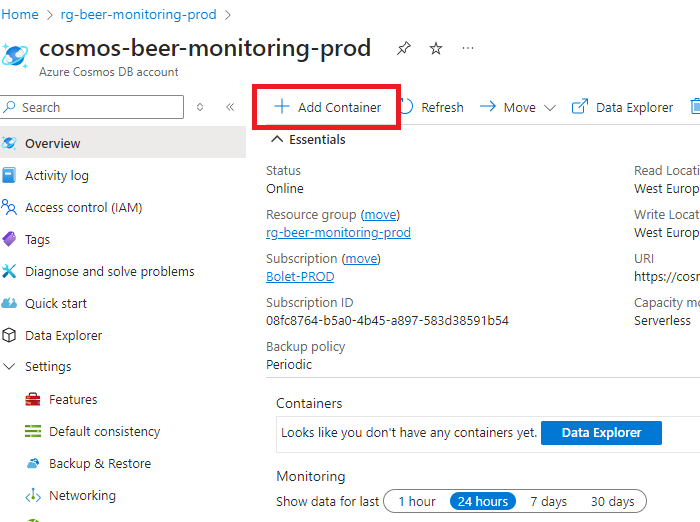Click the Periodic backup policy value
The width and height of the screenshot is (700, 522).
[x=289, y=364]
